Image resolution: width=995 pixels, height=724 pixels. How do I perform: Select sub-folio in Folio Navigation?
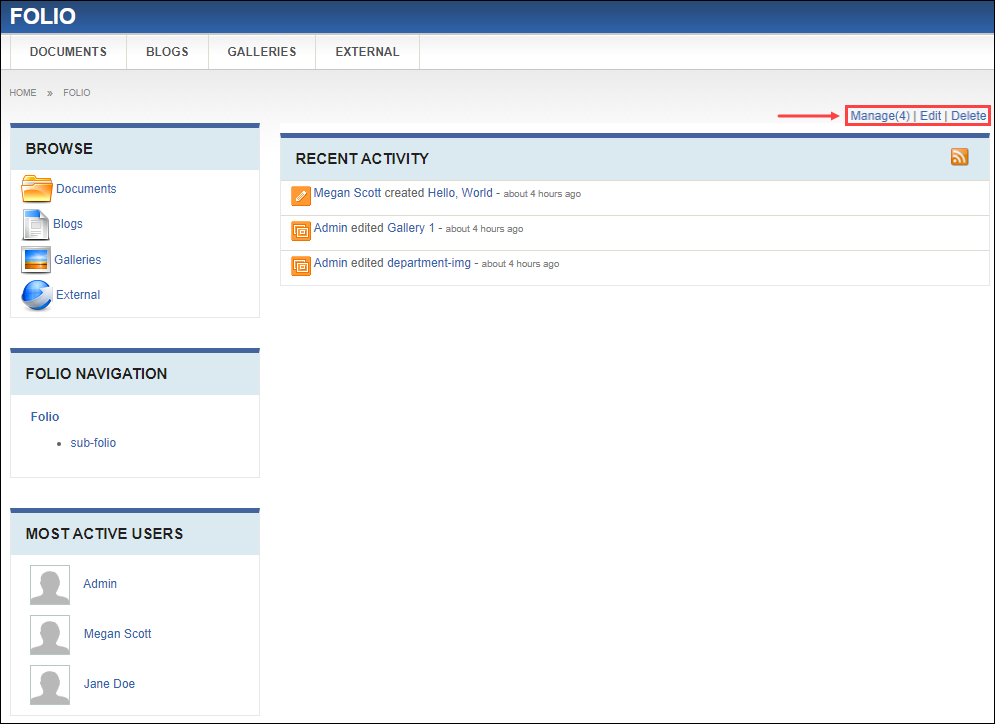(x=93, y=443)
